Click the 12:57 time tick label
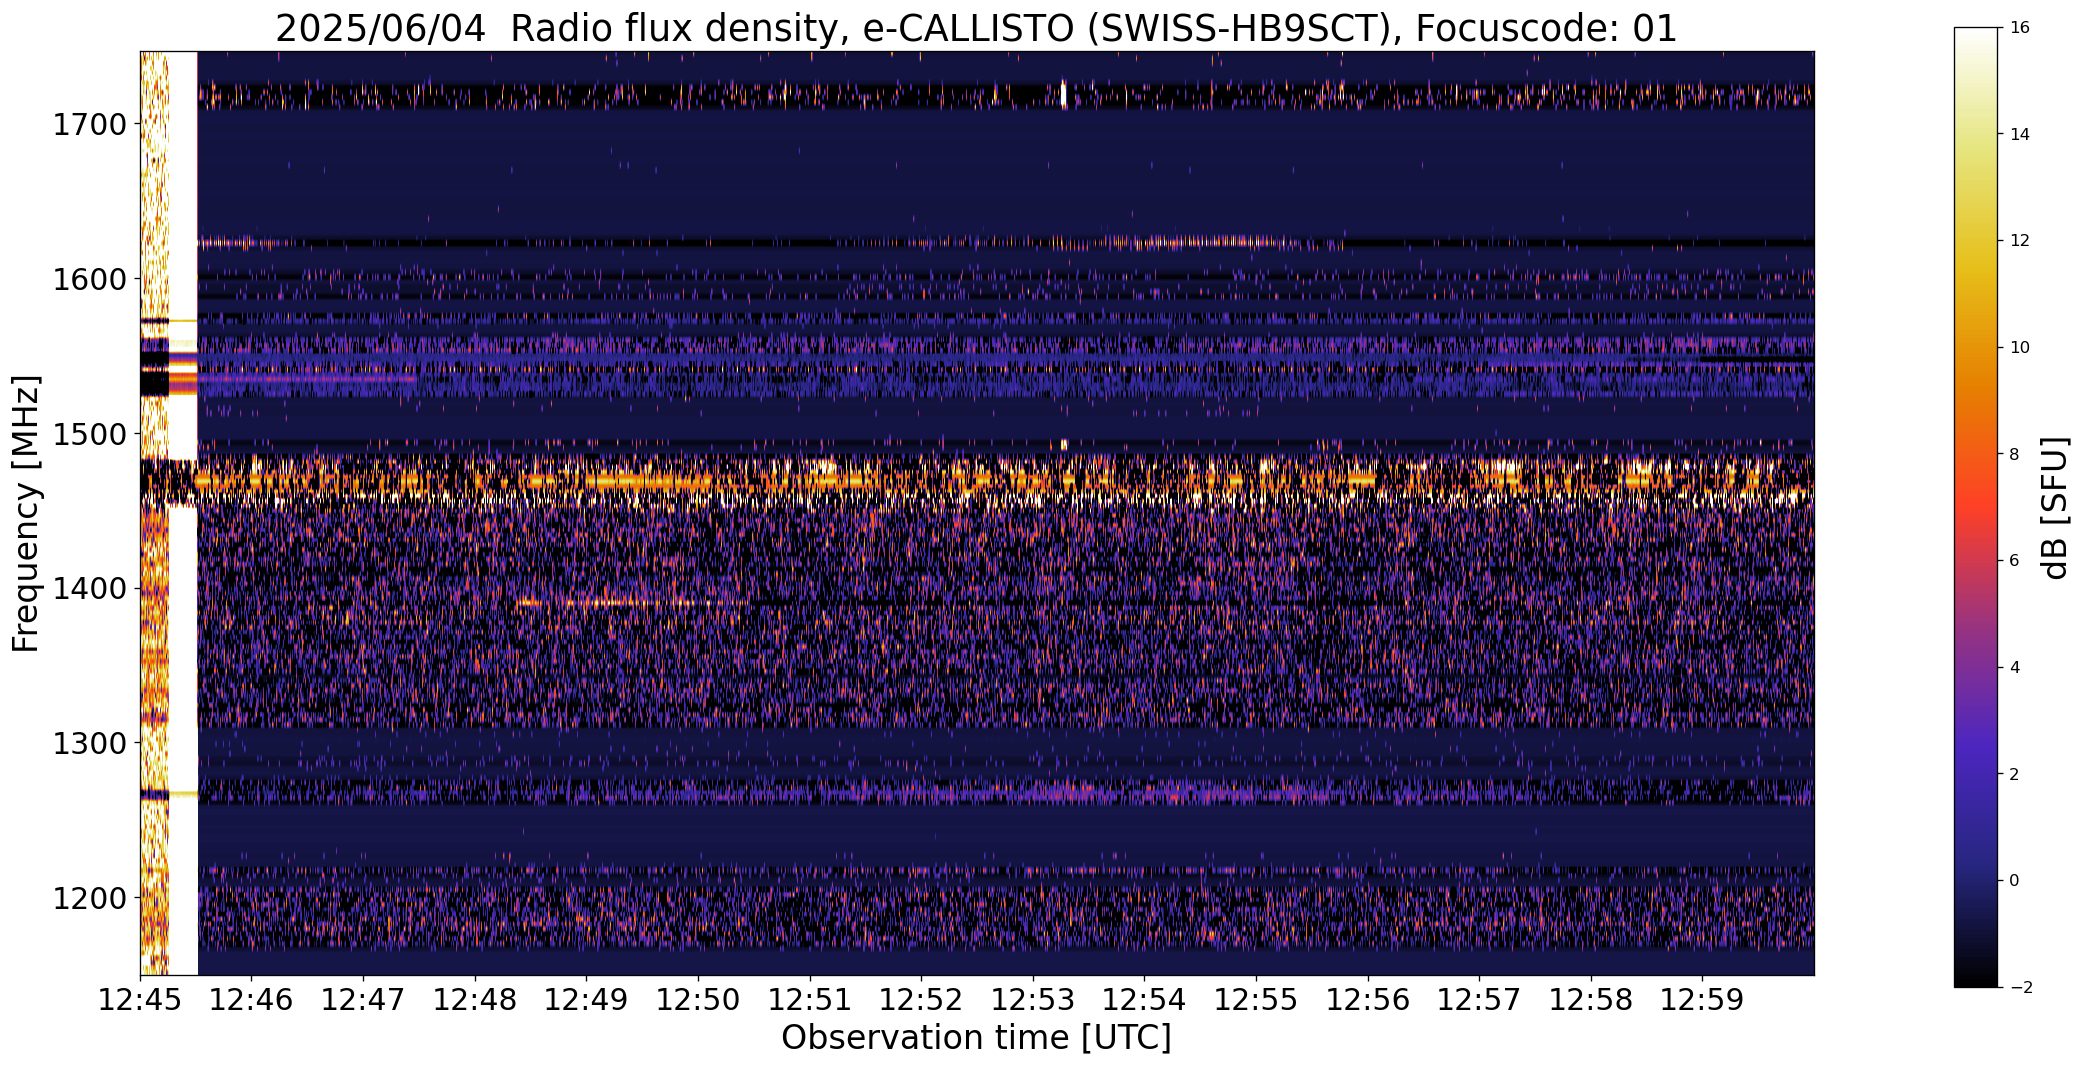 click(x=1479, y=1000)
